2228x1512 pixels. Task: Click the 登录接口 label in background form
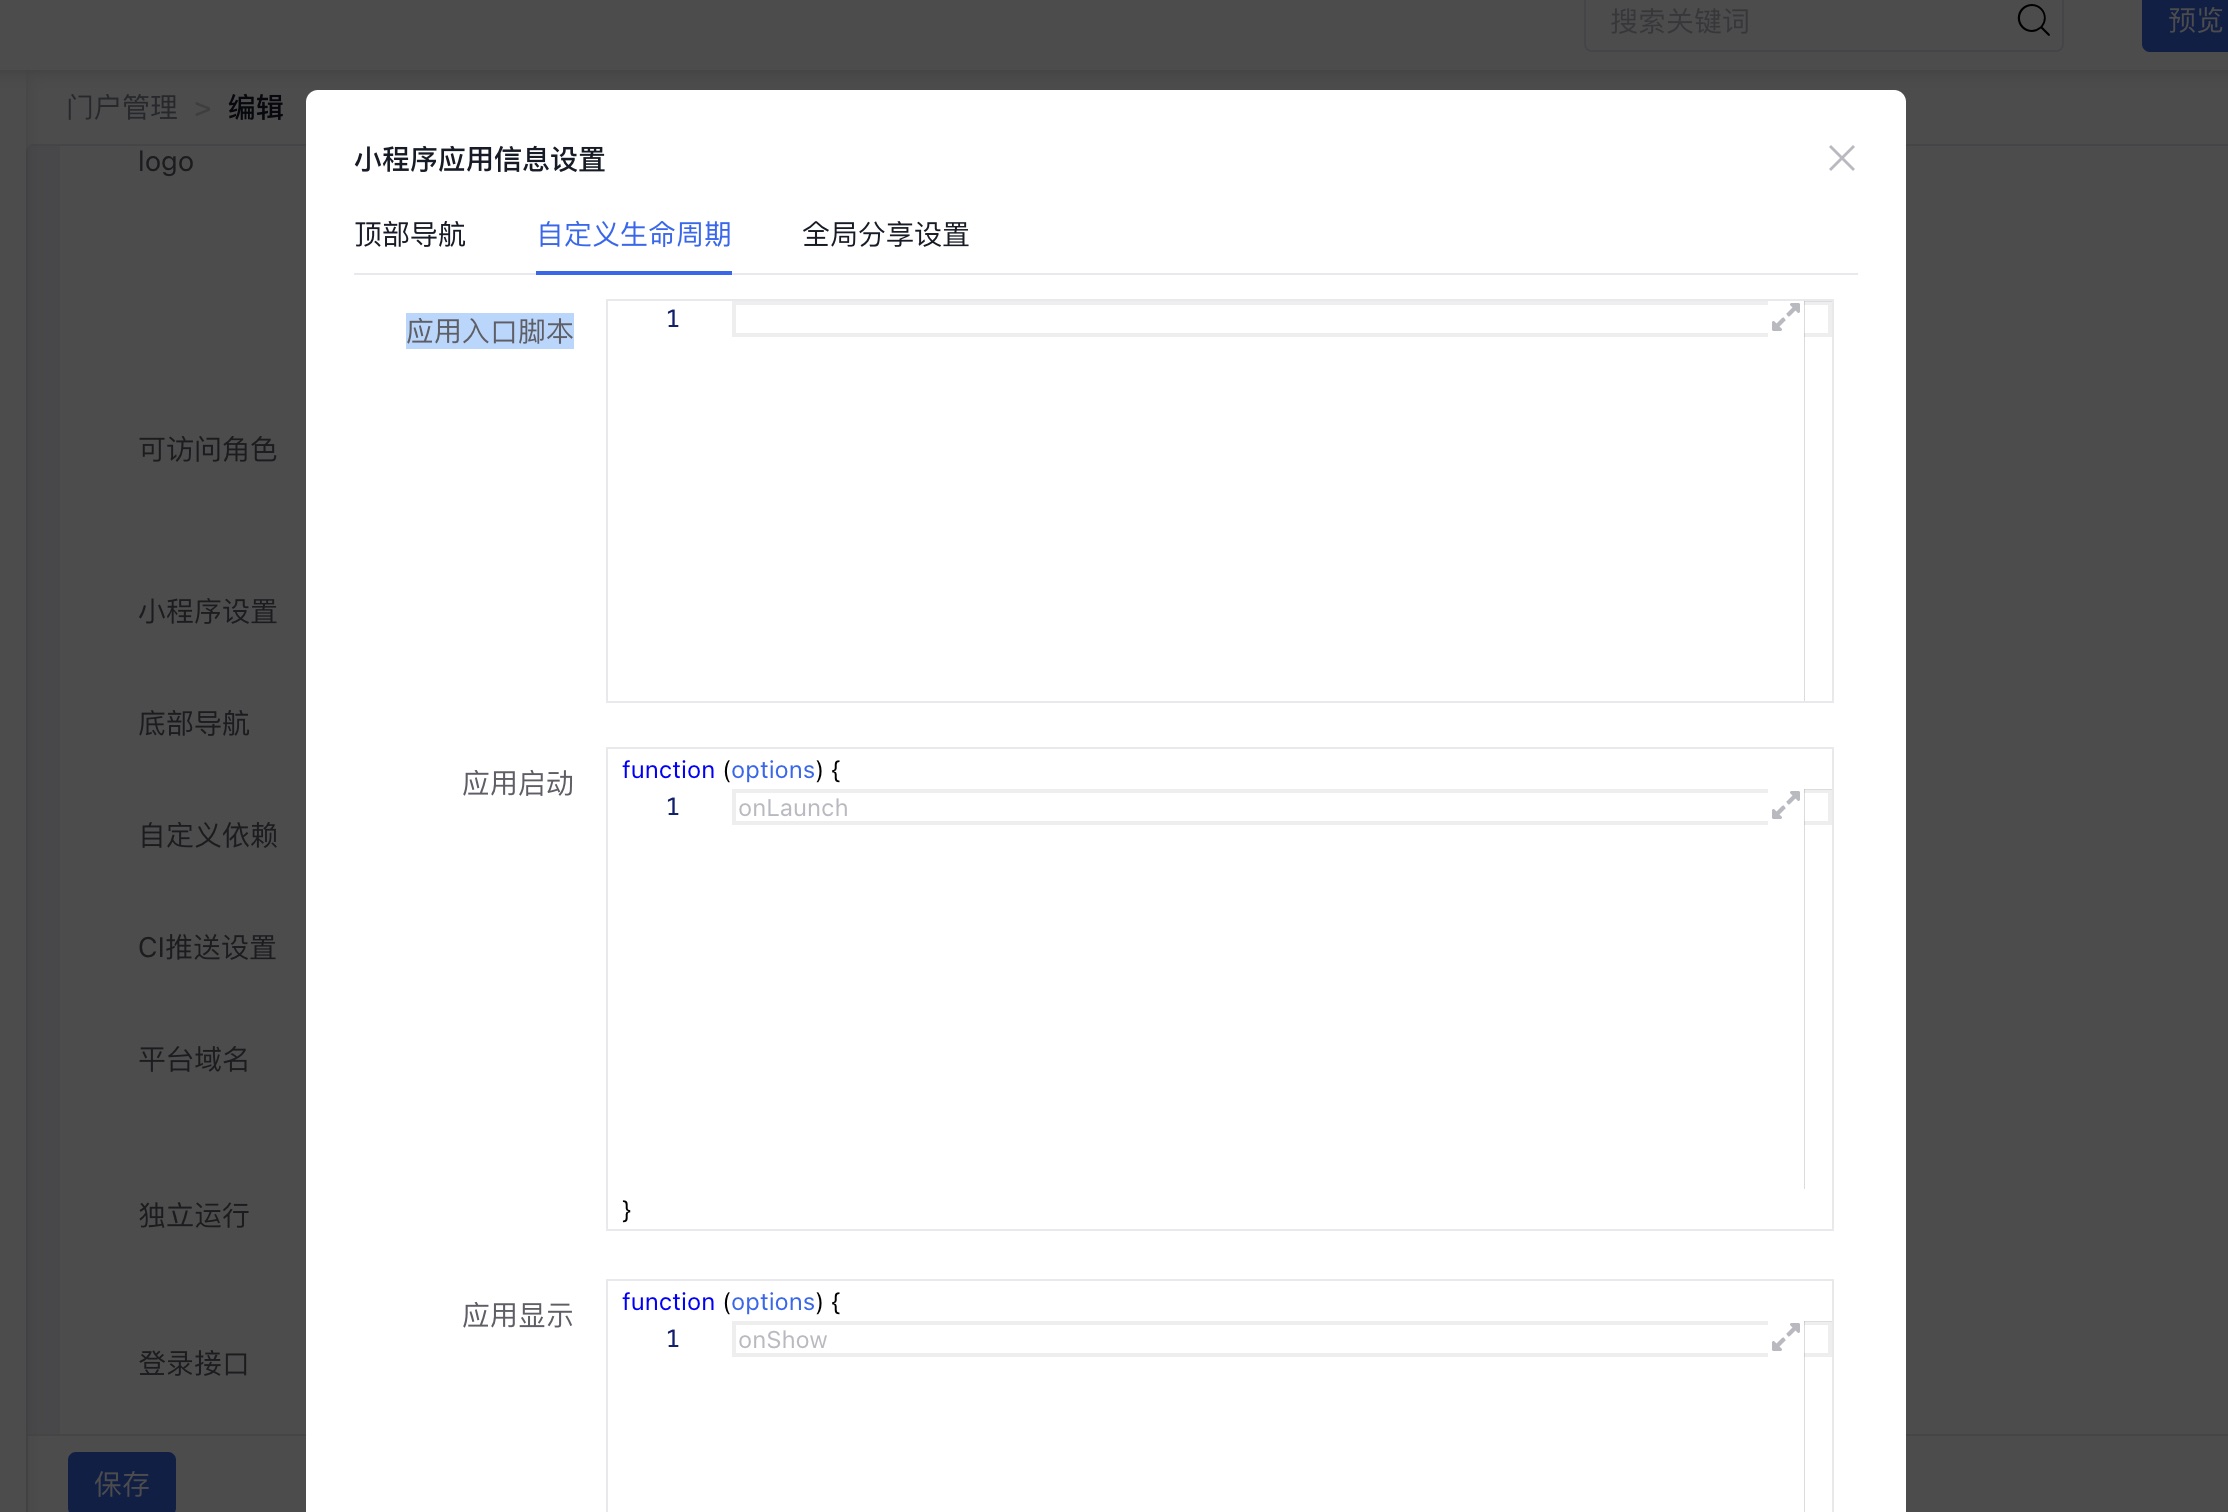(194, 1363)
